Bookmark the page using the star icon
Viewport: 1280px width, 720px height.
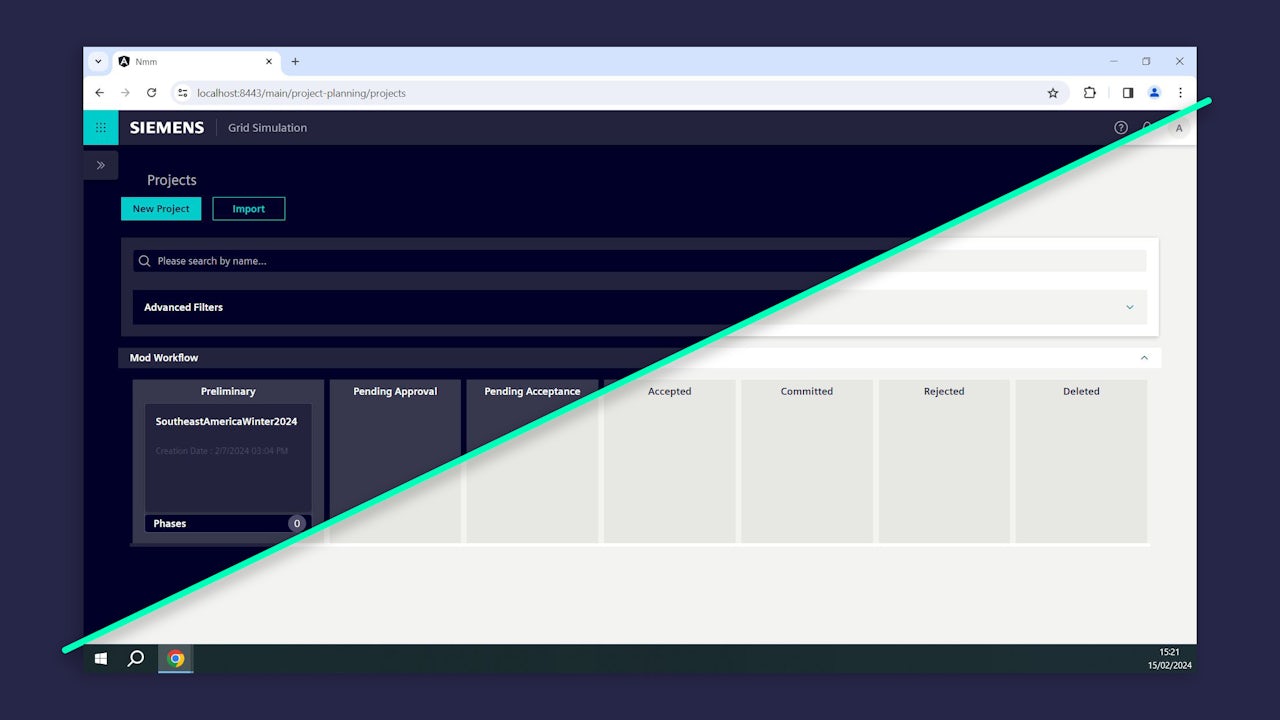point(1053,92)
